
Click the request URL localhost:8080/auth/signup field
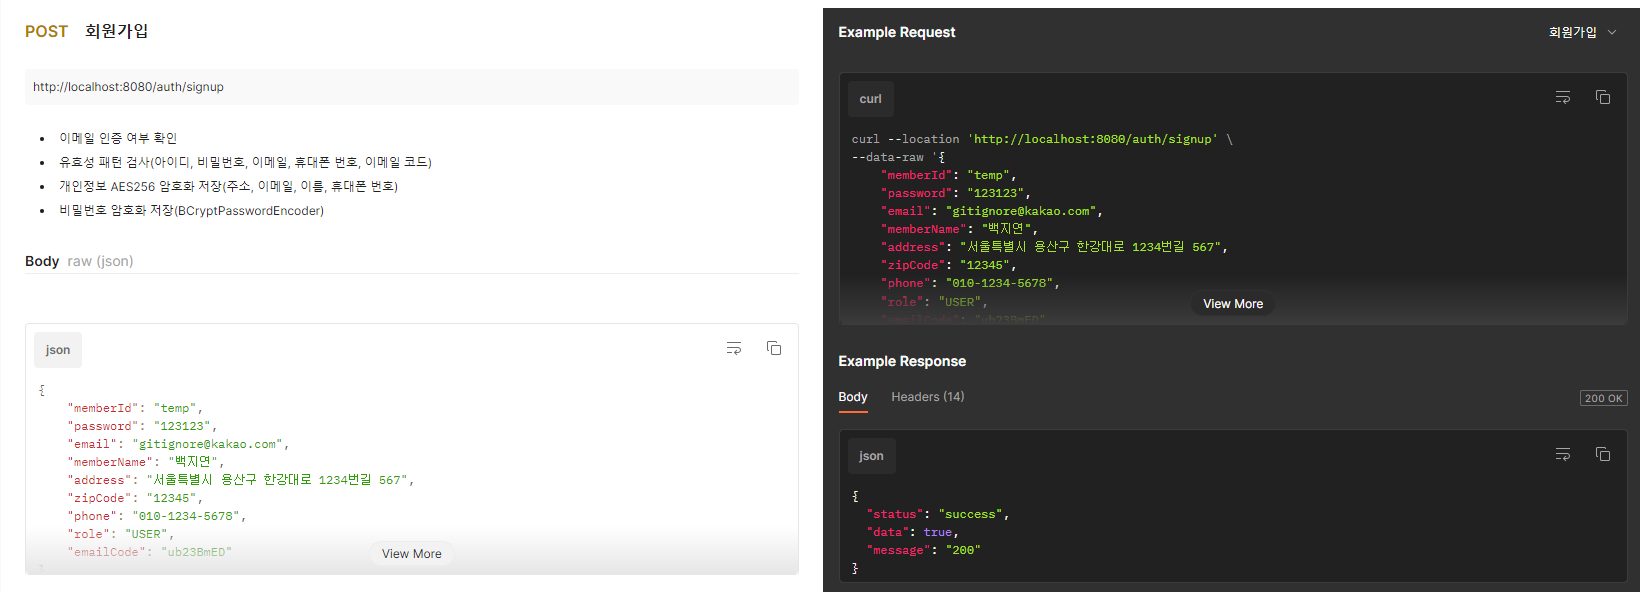(x=412, y=87)
